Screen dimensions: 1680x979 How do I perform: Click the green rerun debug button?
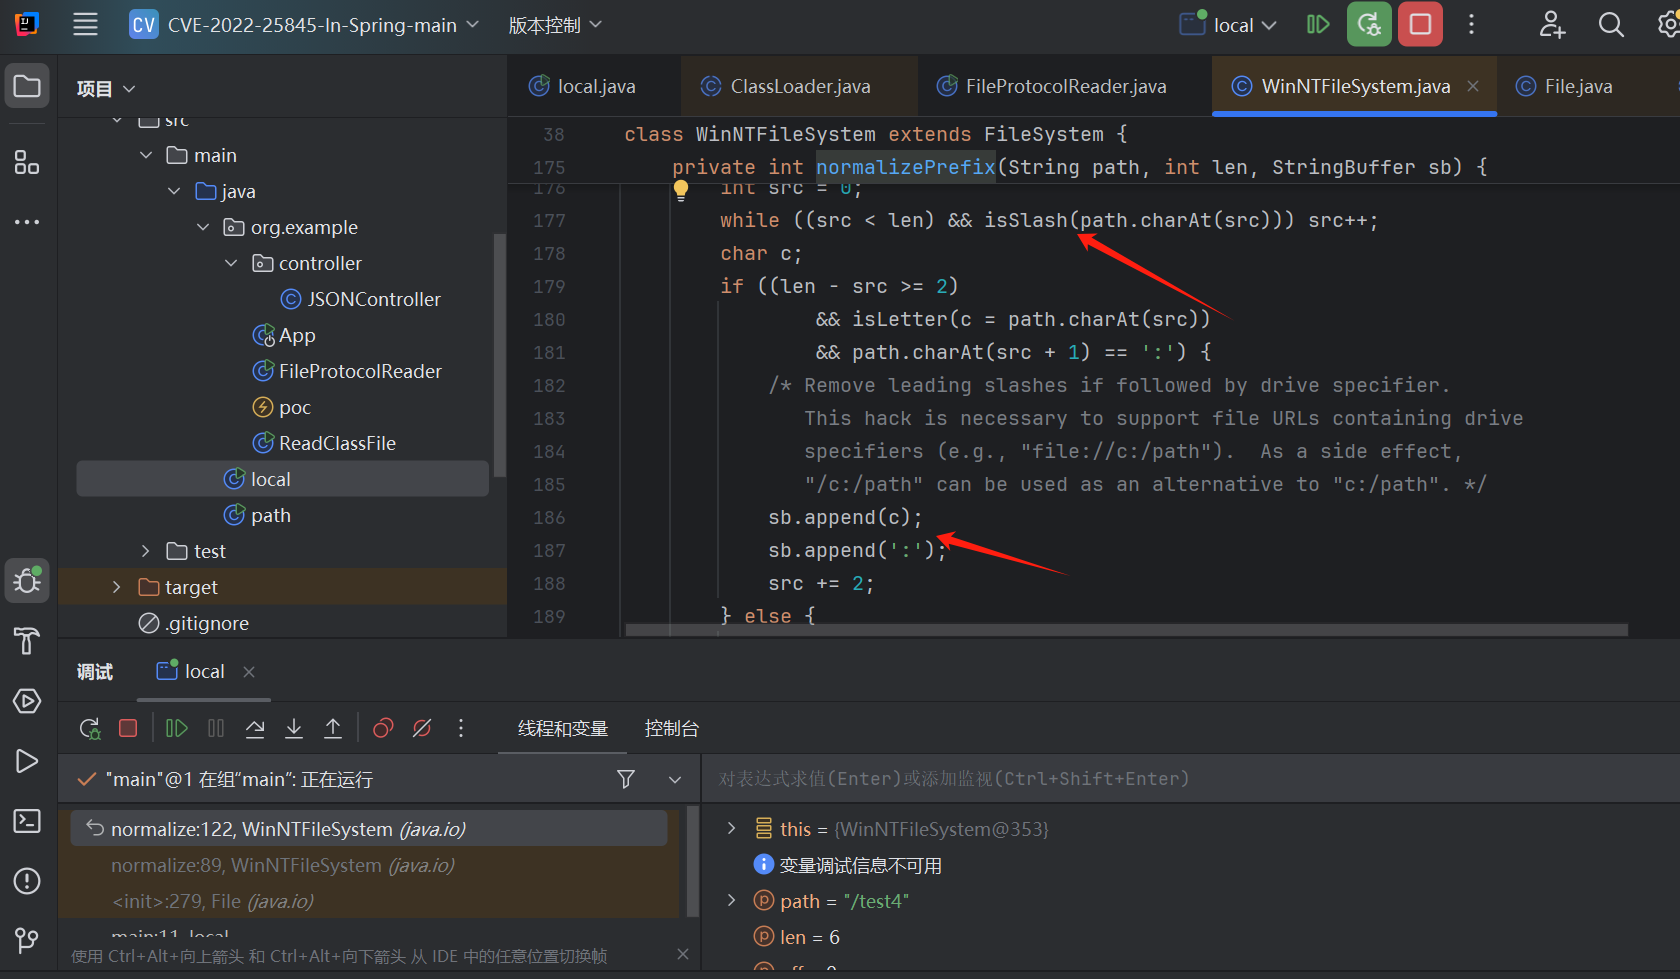tap(1369, 25)
